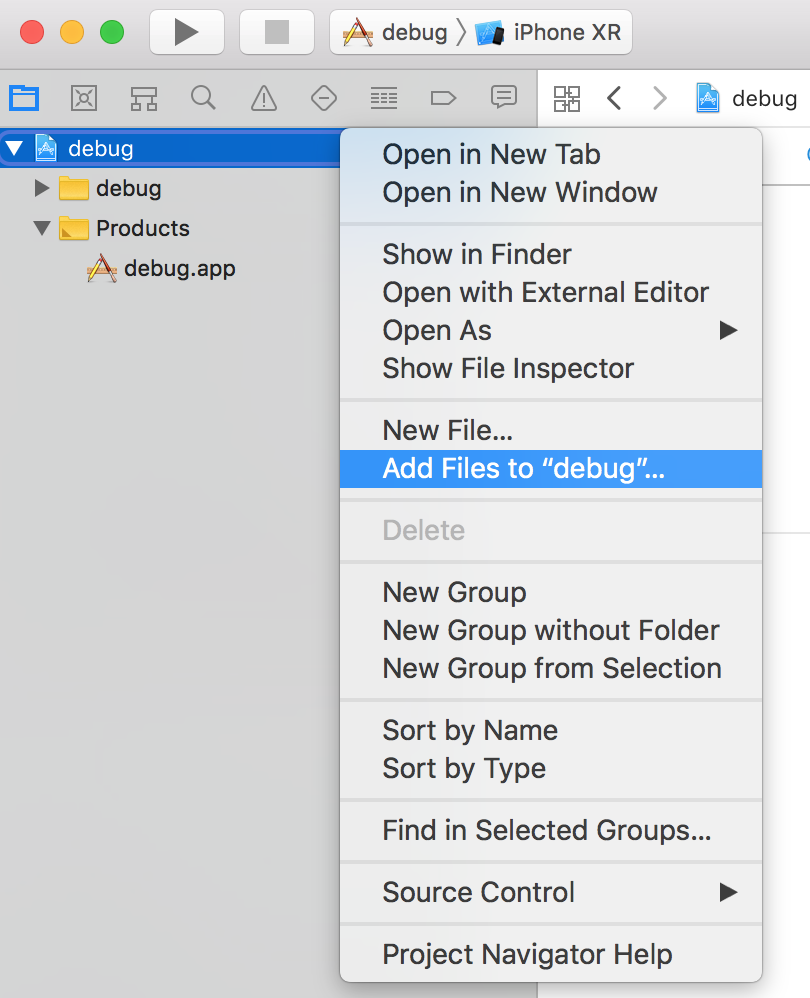Open the Symbol navigator
The height and width of the screenshot is (998, 810).
click(143, 98)
